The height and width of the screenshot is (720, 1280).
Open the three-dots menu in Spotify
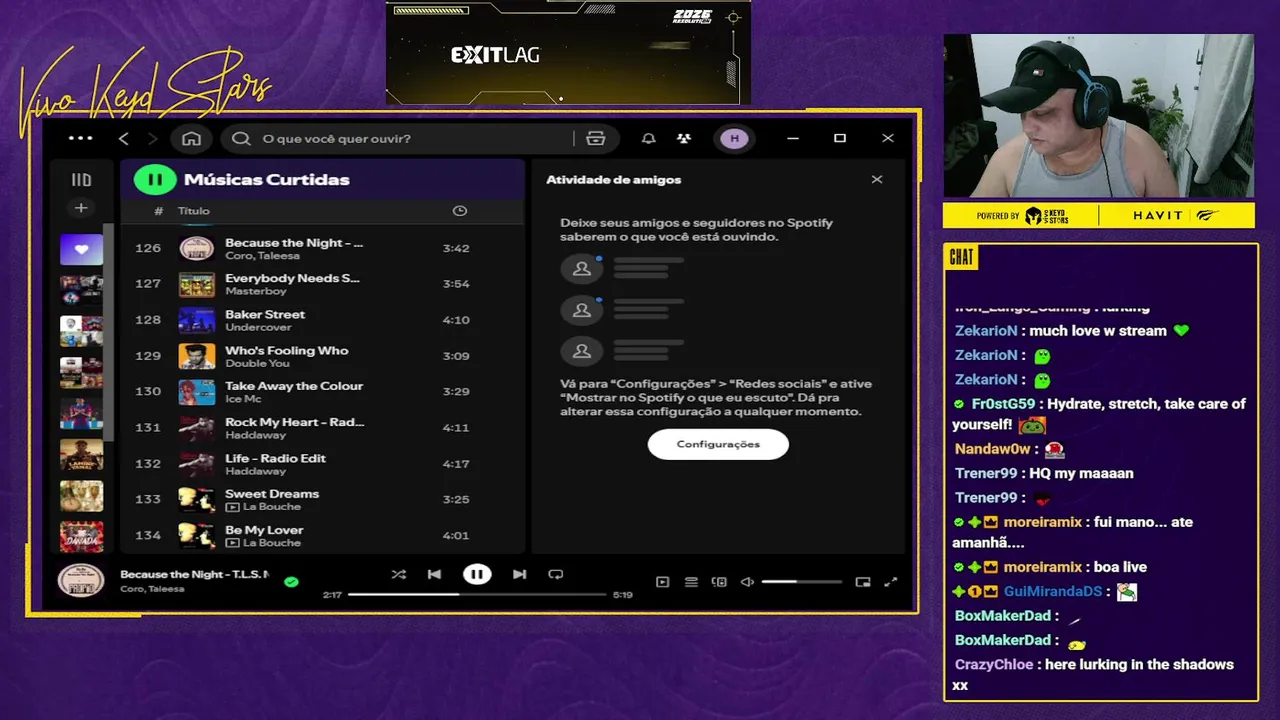click(x=80, y=138)
